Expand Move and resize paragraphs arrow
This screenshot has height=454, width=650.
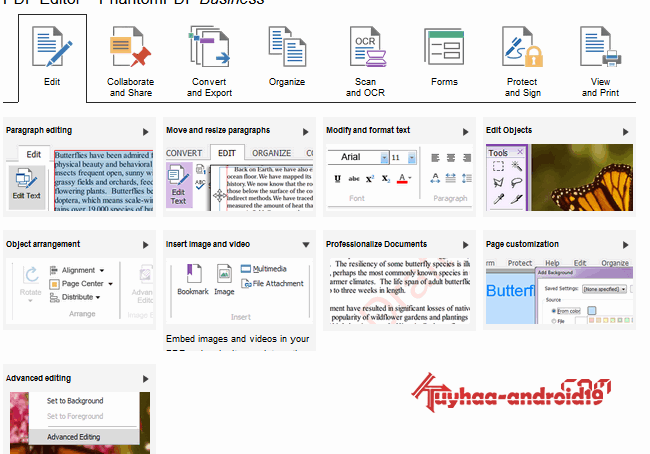306,132
